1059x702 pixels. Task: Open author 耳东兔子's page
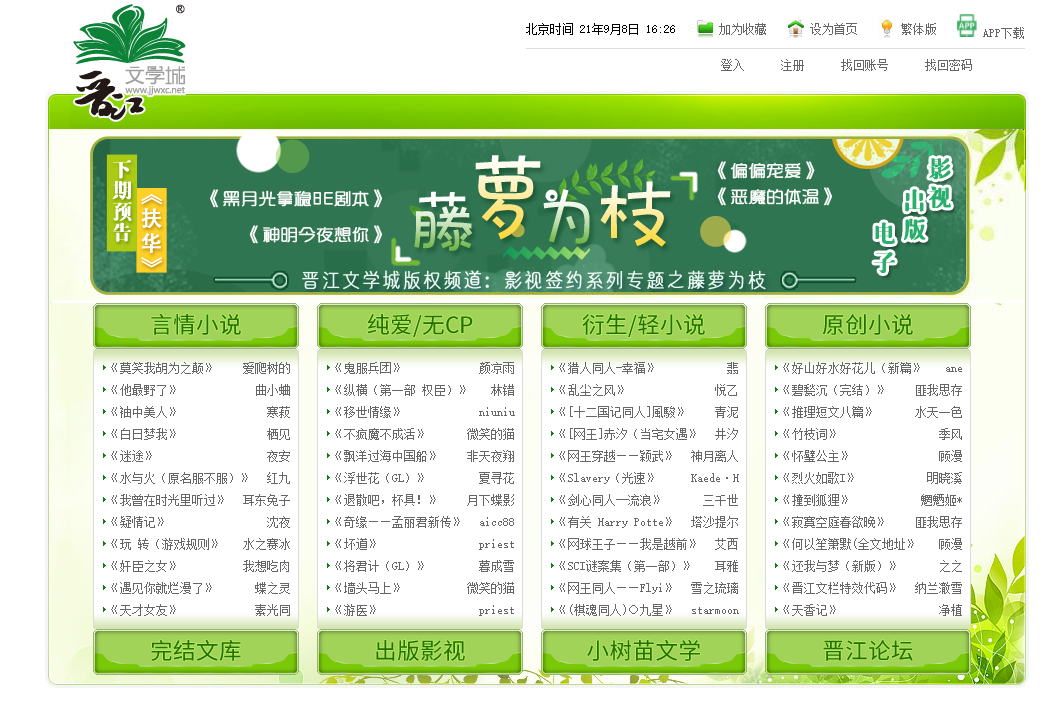coord(266,500)
